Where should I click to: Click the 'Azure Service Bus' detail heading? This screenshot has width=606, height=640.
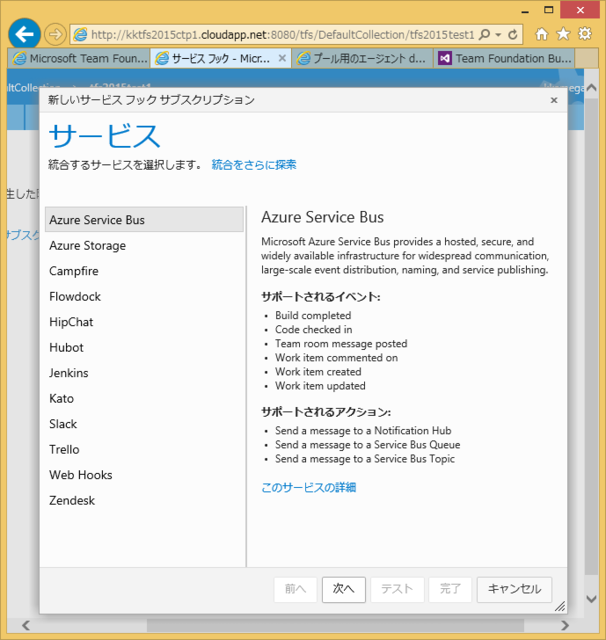[322, 217]
